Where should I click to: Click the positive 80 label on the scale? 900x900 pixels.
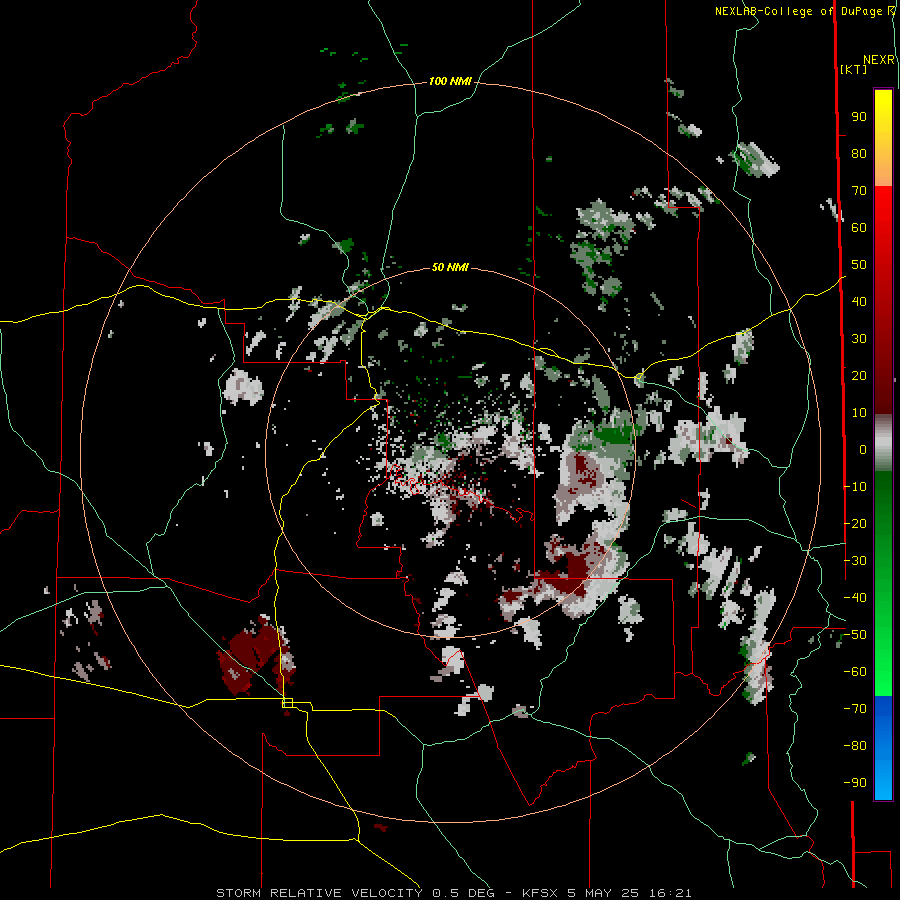pyautogui.click(x=859, y=154)
